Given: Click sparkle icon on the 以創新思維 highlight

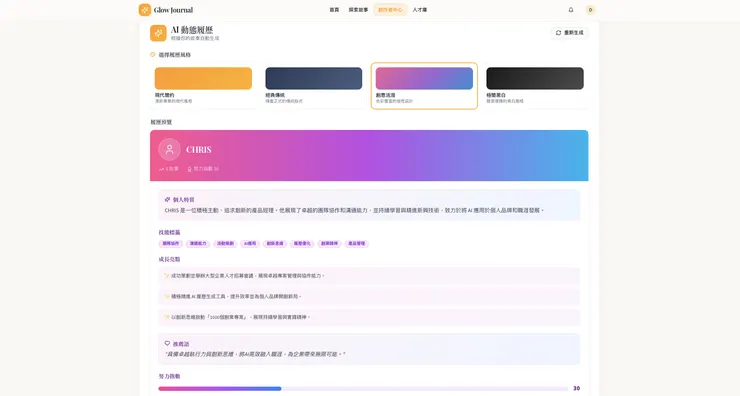Looking at the screenshot, I should 167,317.
